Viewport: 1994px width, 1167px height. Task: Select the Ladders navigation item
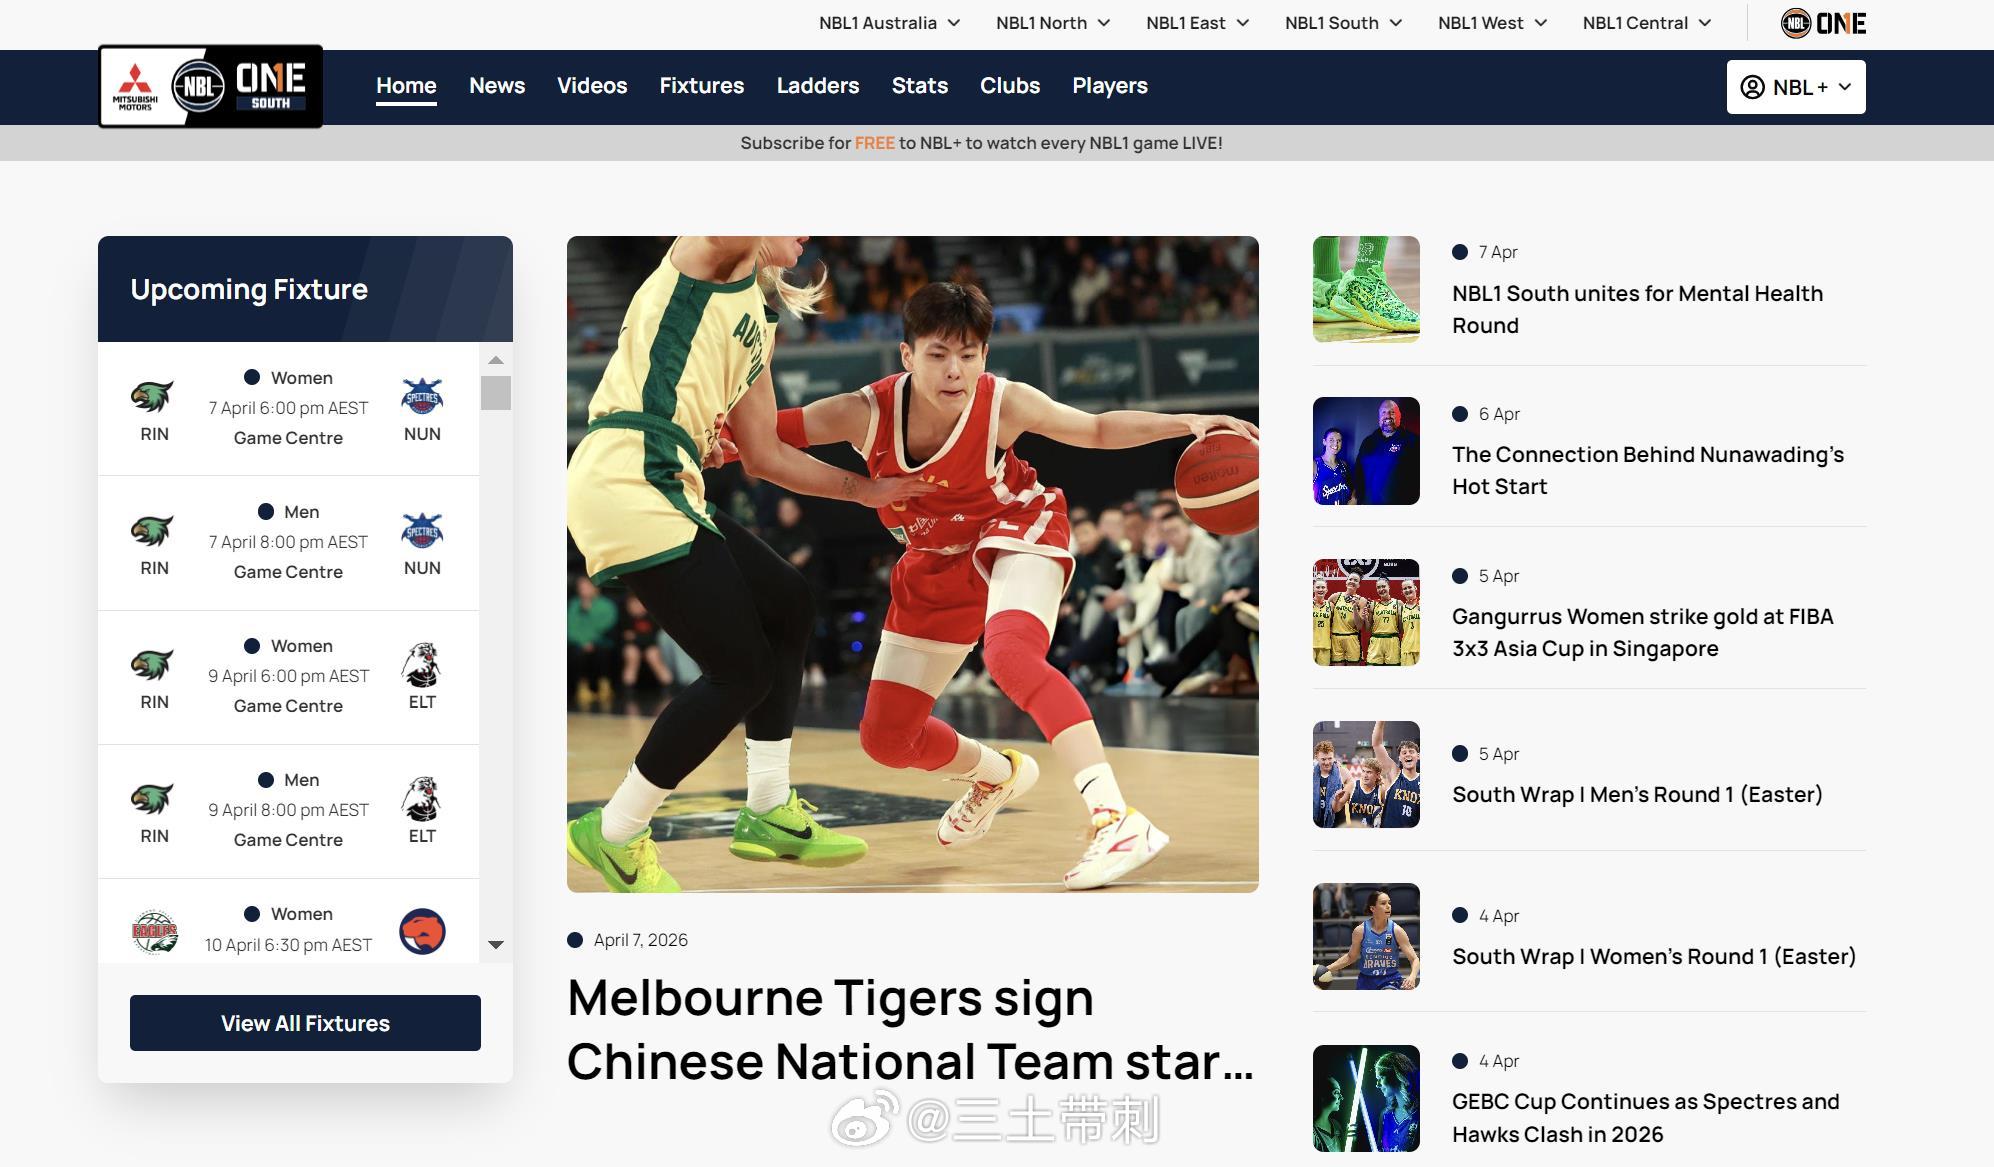(817, 86)
